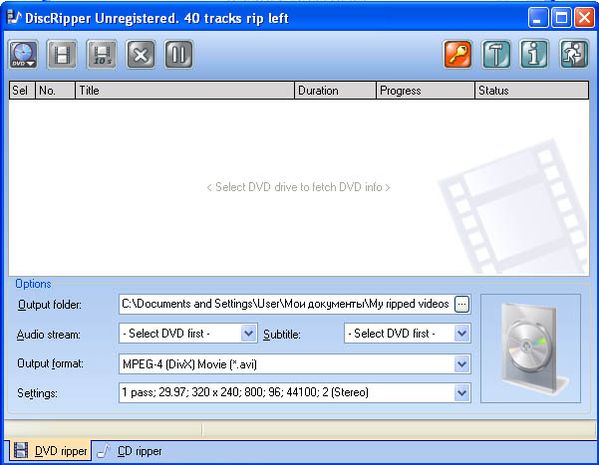Click the cancel X toolbar icon
The image size is (599, 465).
[x=141, y=55]
